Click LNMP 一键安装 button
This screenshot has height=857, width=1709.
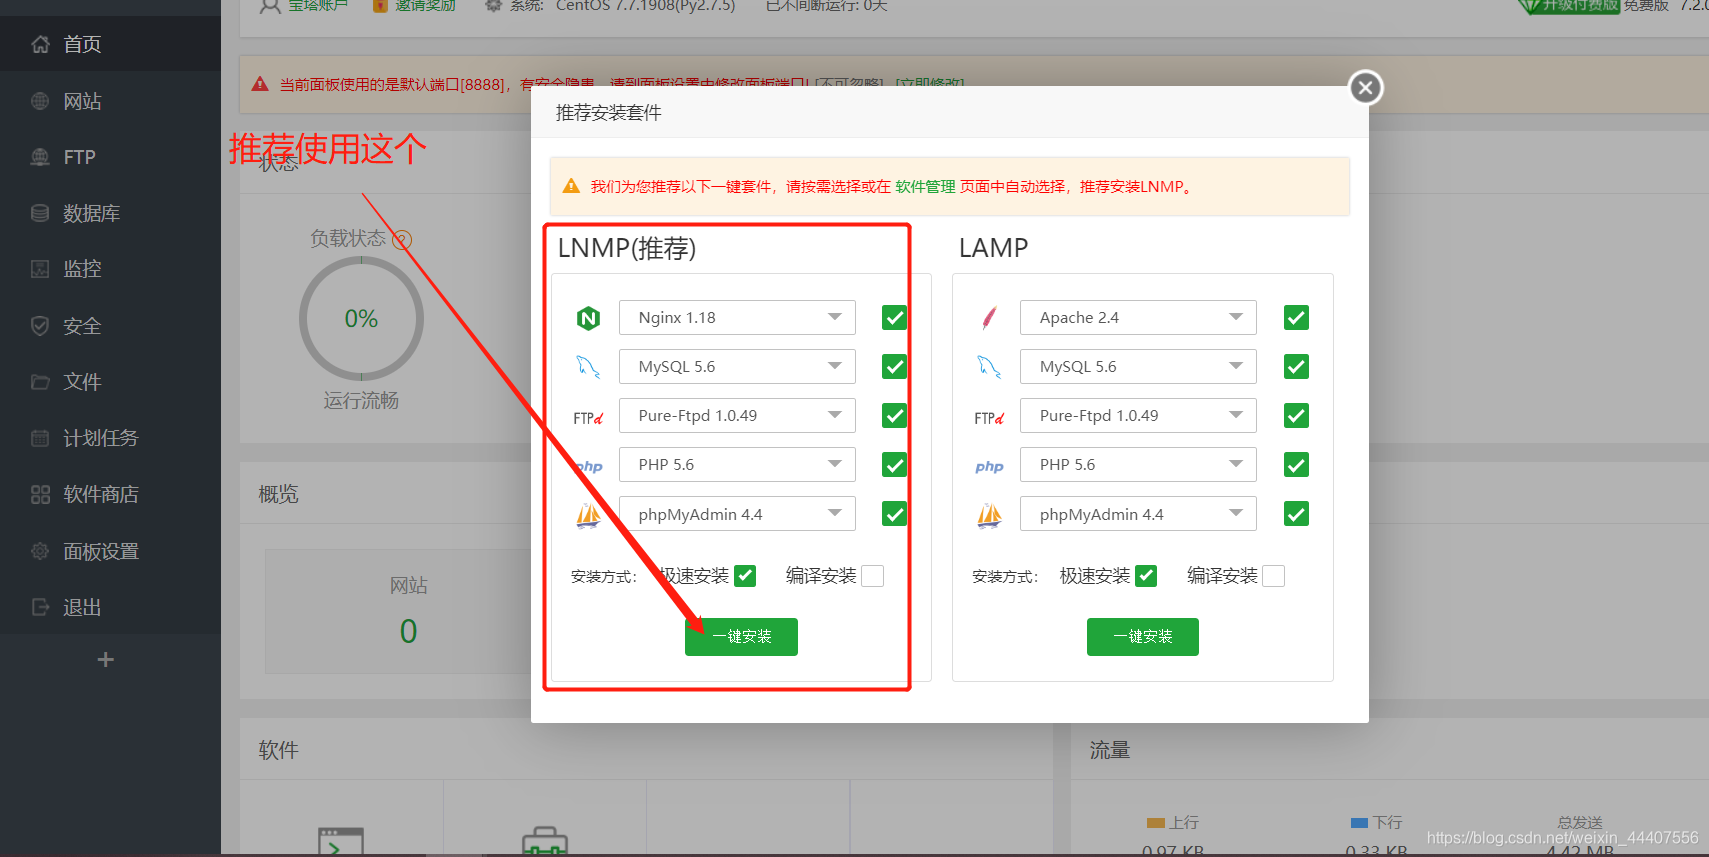tap(741, 637)
